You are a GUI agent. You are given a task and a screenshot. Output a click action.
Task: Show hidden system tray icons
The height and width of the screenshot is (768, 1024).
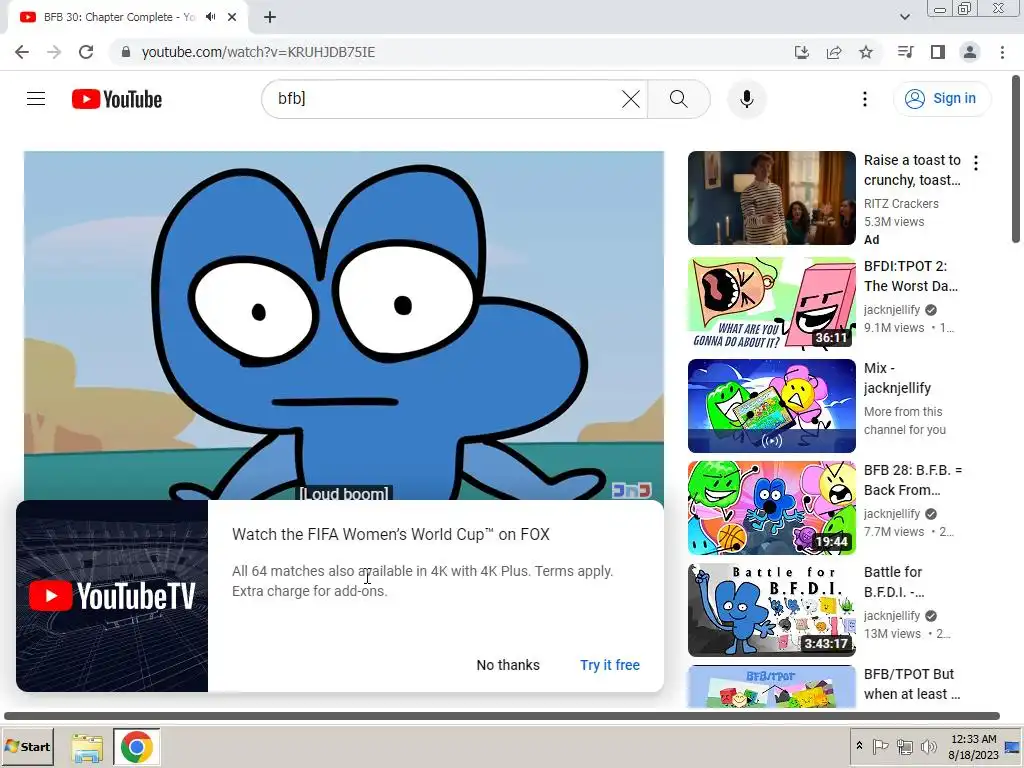(x=859, y=746)
